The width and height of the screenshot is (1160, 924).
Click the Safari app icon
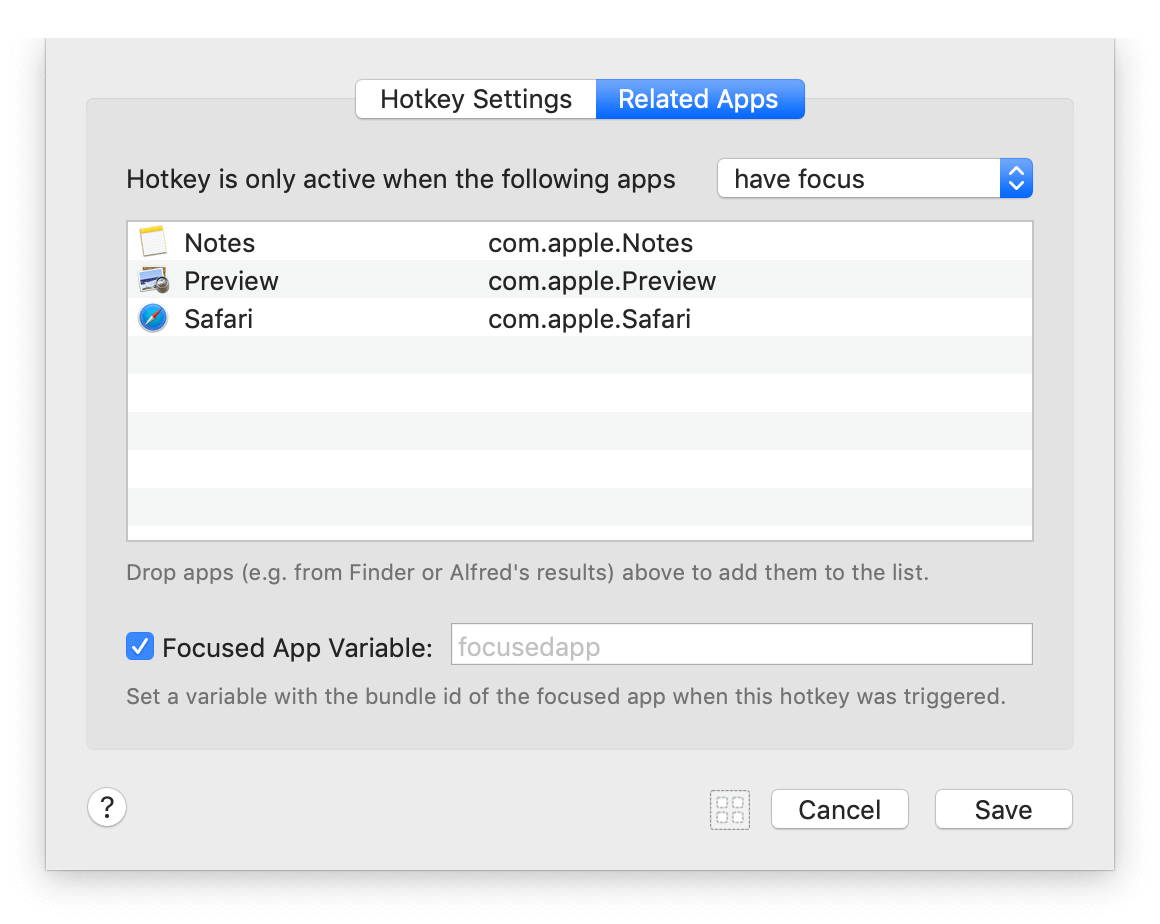[x=152, y=318]
